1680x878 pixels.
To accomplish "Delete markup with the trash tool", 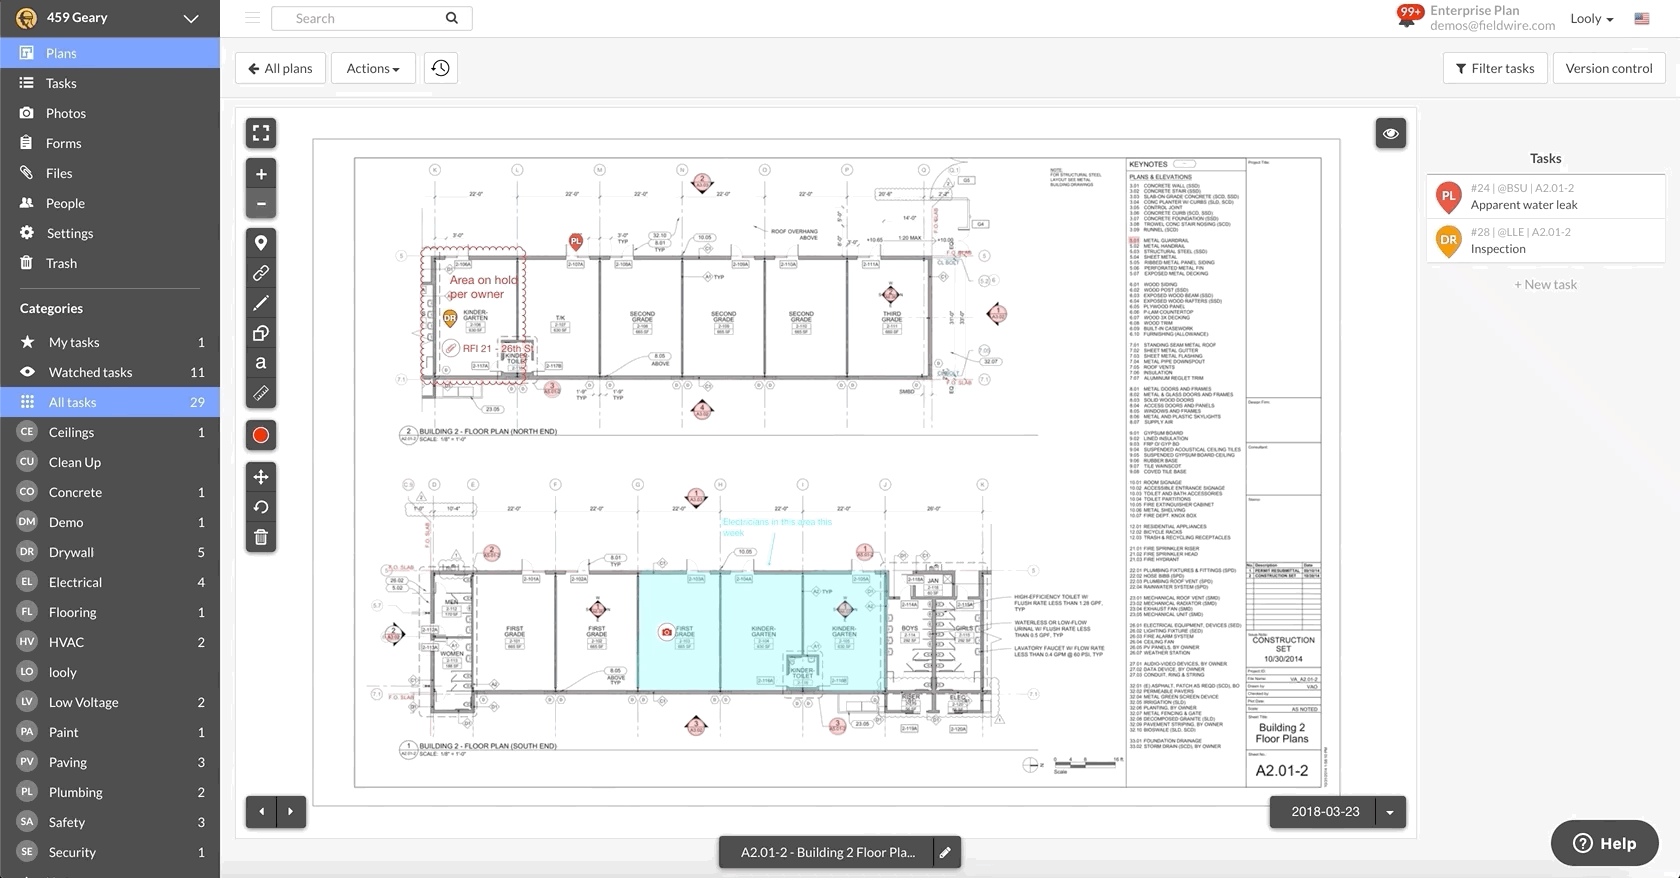I will click(261, 537).
